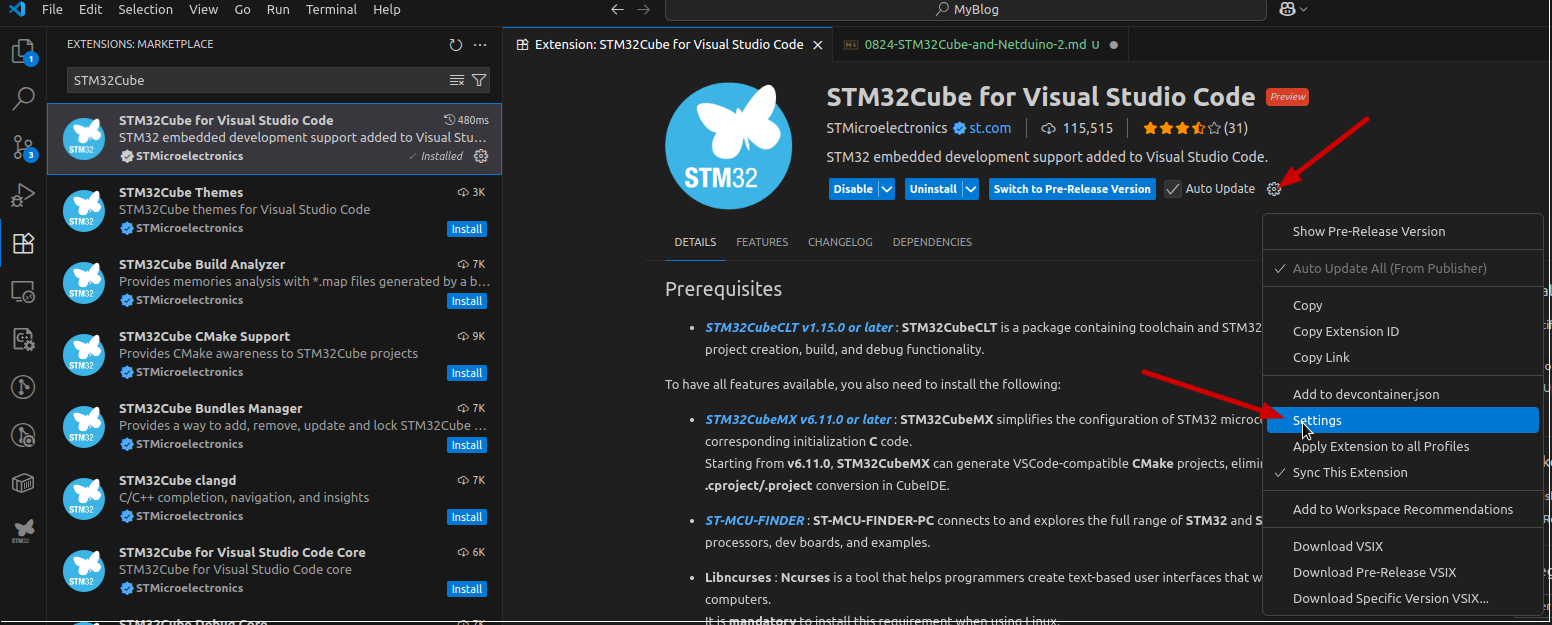This screenshot has height=625, width=1552.
Task: Open the Run and Debug view
Action: (22, 195)
